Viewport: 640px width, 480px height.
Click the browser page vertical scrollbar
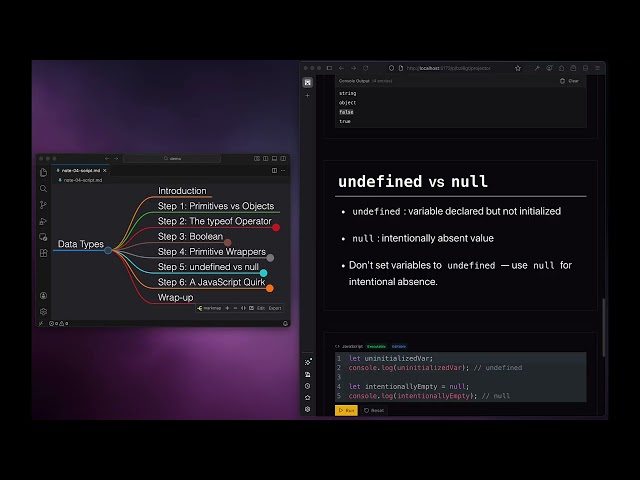pyautogui.click(x=603, y=327)
